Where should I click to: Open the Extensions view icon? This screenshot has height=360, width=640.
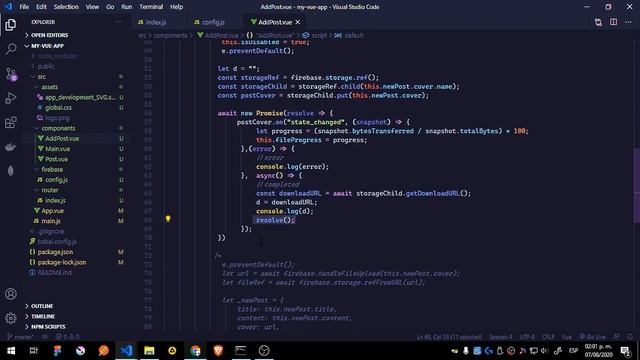11,122
